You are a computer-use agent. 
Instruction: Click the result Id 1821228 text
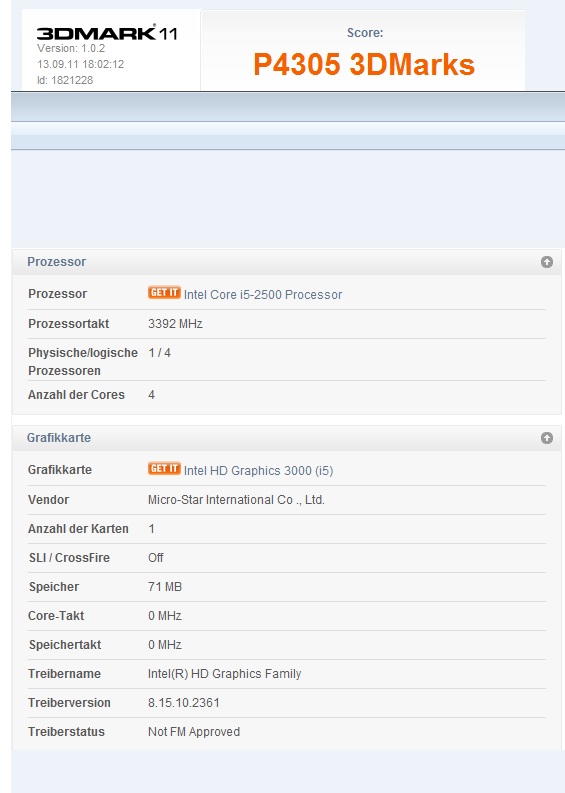pos(65,80)
